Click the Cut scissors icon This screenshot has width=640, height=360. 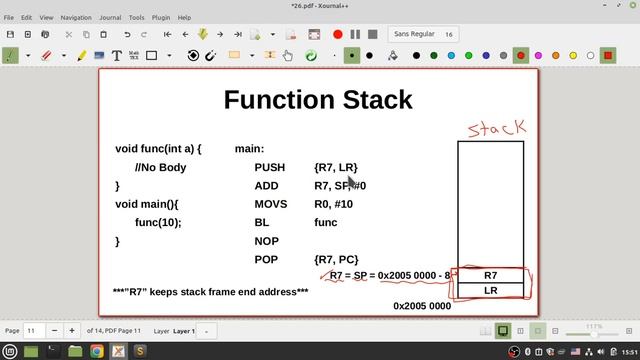point(69,35)
